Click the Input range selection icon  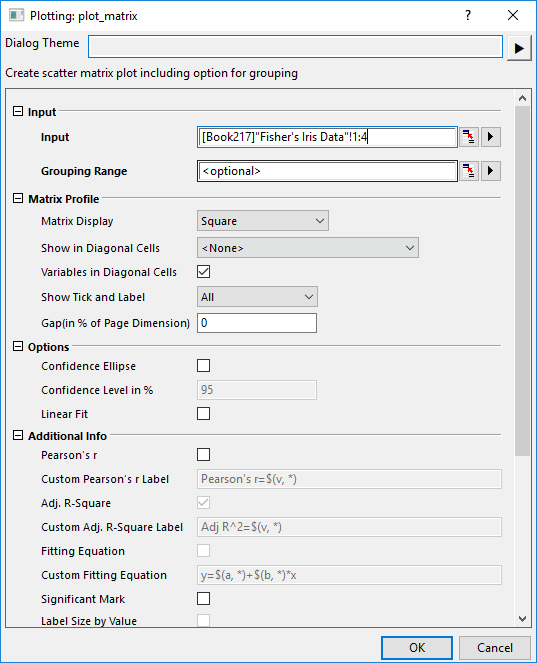[x=469, y=137]
